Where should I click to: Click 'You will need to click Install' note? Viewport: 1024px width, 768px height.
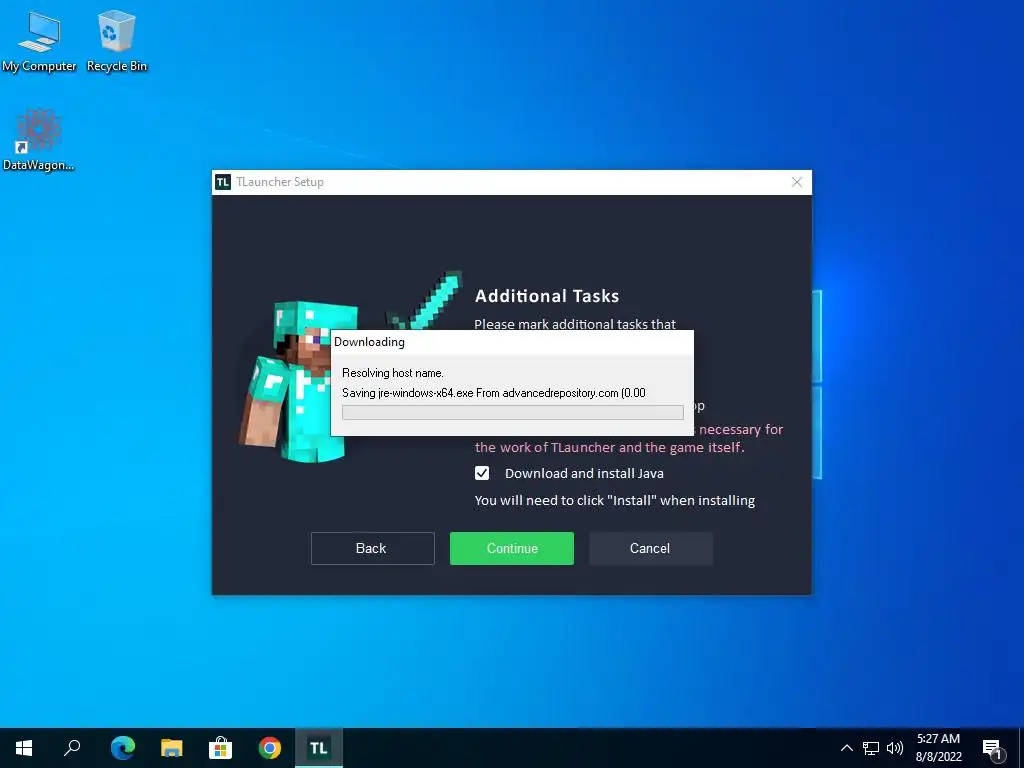(x=615, y=500)
